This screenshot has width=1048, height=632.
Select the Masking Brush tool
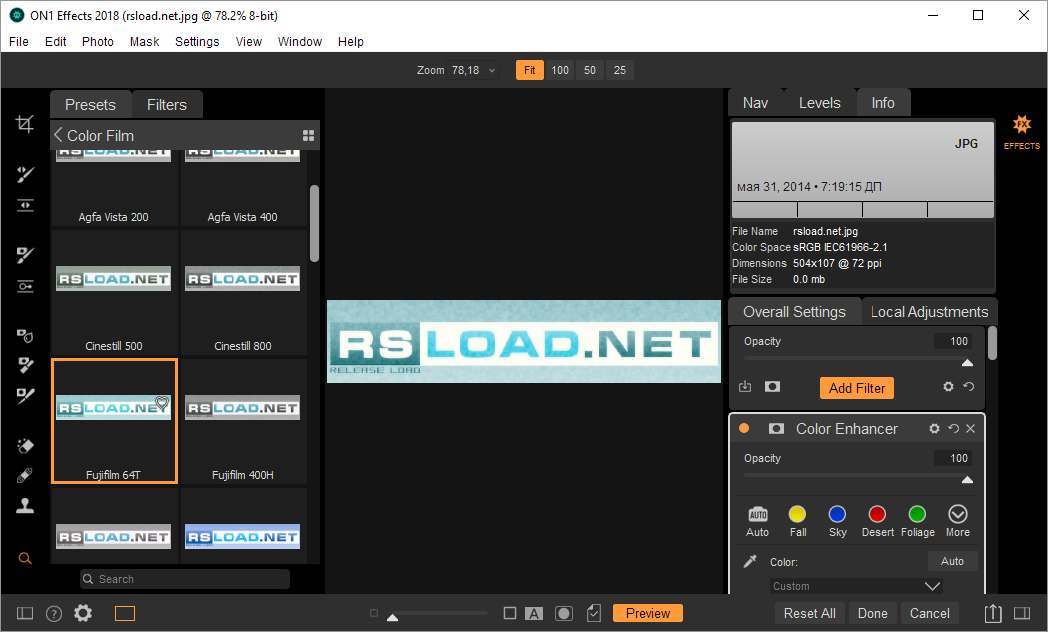click(x=25, y=255)
